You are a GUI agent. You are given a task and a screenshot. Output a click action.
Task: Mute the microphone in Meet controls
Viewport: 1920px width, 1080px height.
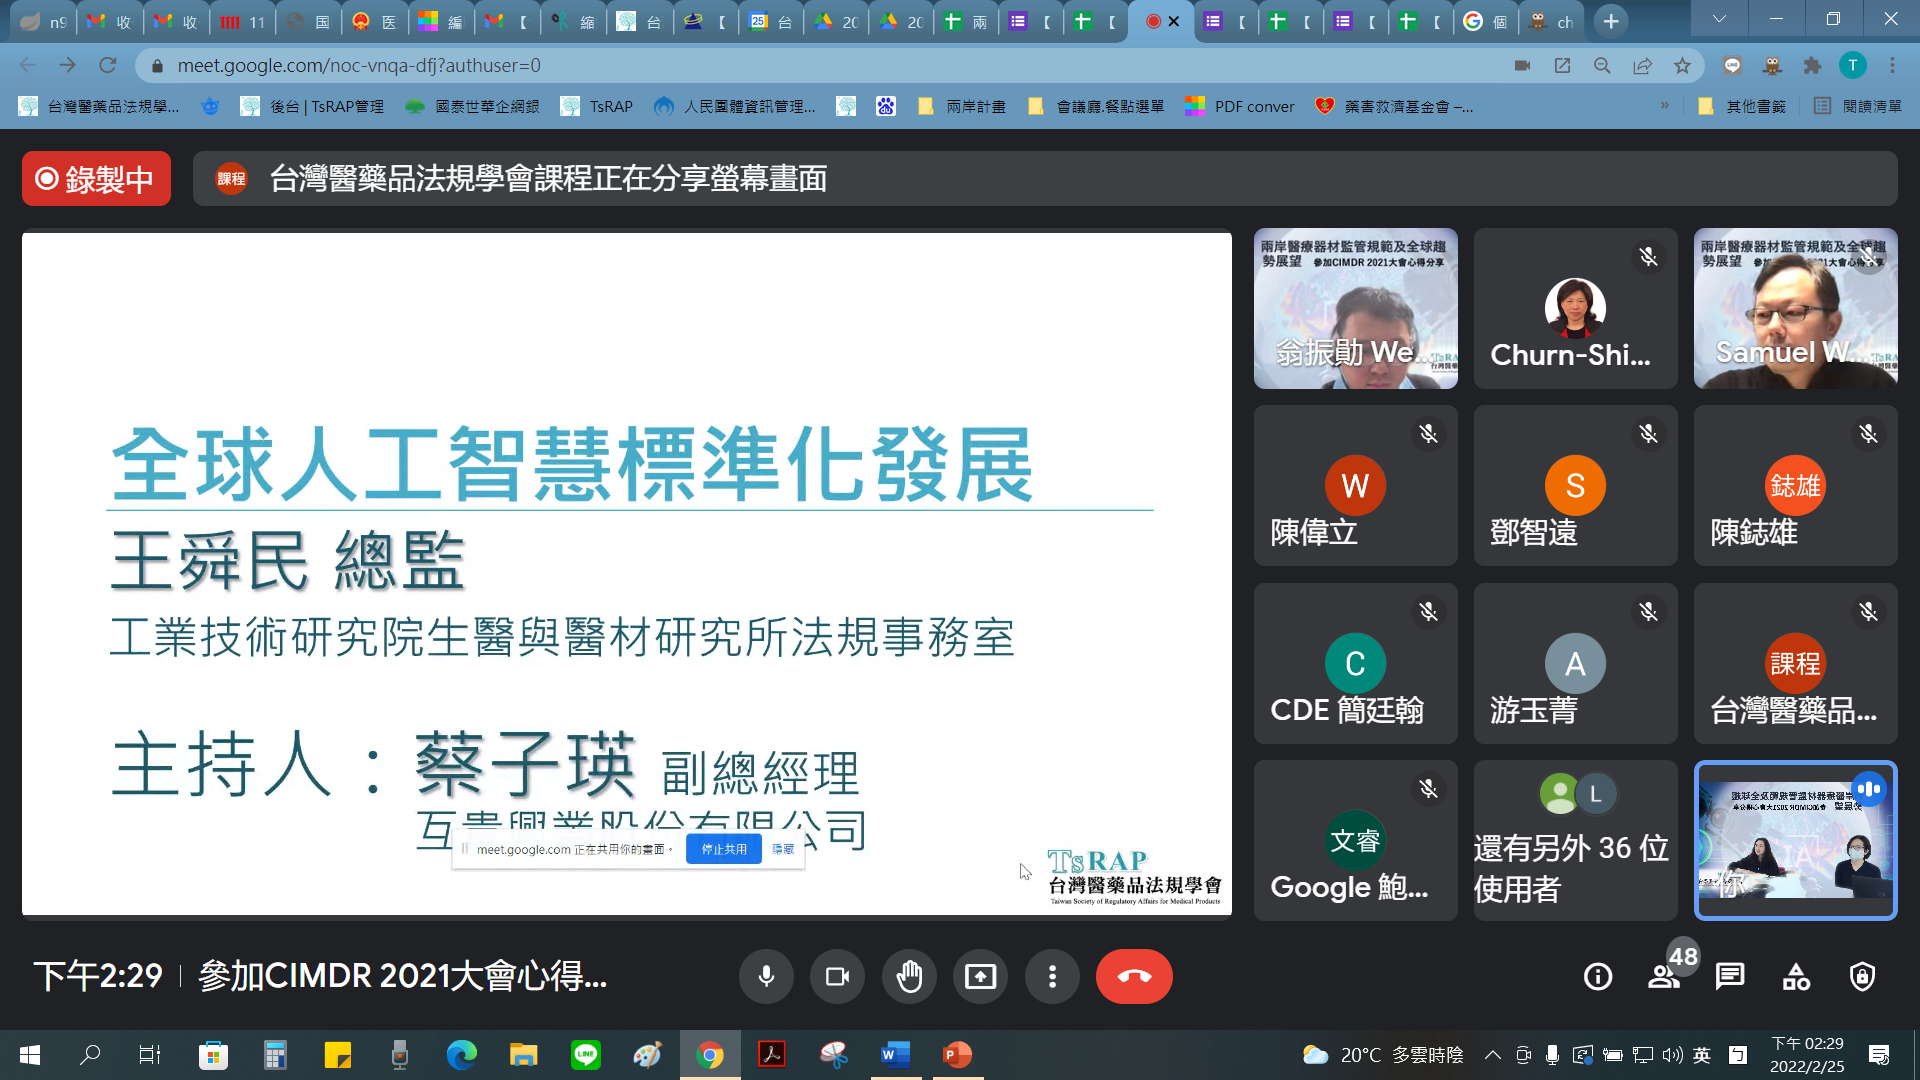766,976
